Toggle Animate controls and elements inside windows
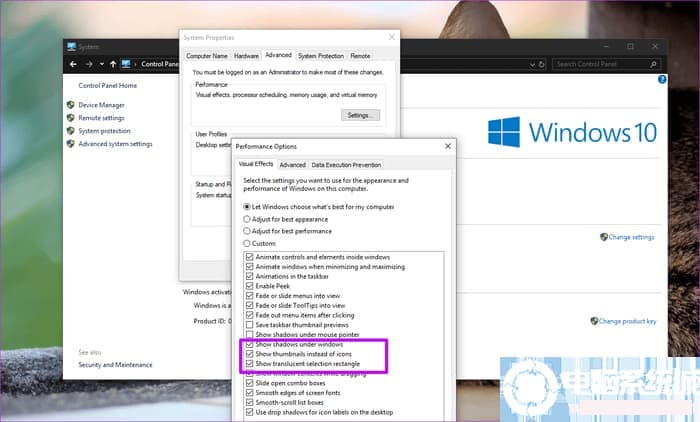This screenshot has width=700, height=422. (250, 257)
